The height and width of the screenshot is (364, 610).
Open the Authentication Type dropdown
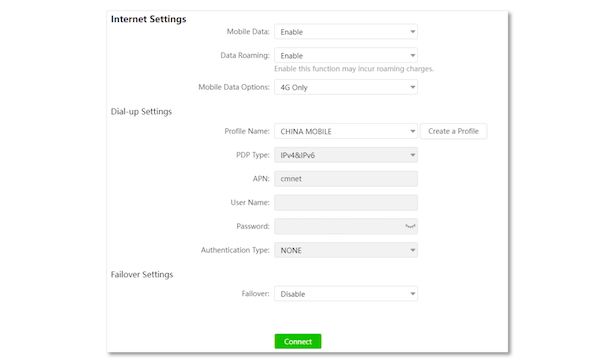345,250
